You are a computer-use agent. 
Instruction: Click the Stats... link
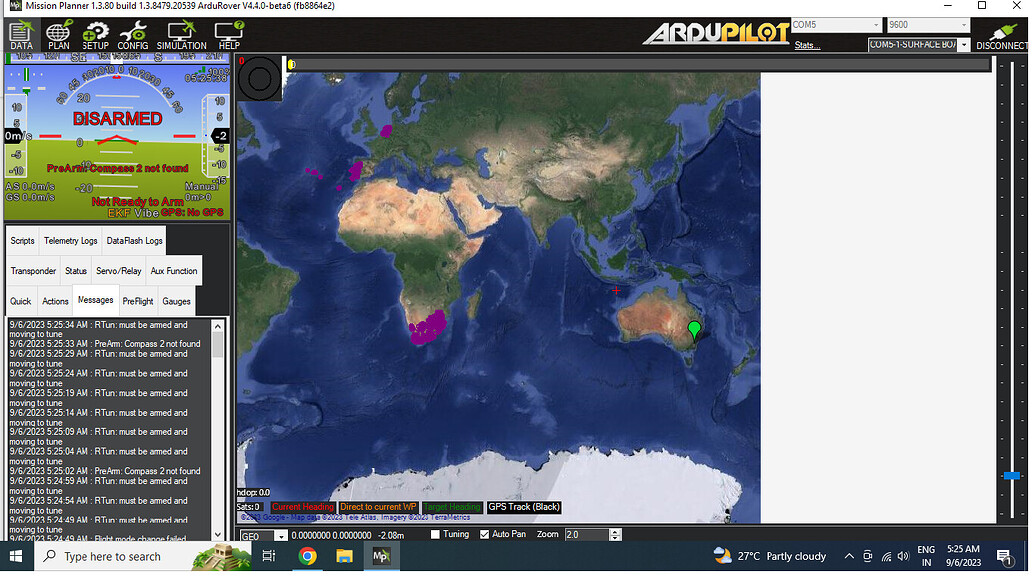(x=807, y=45)
